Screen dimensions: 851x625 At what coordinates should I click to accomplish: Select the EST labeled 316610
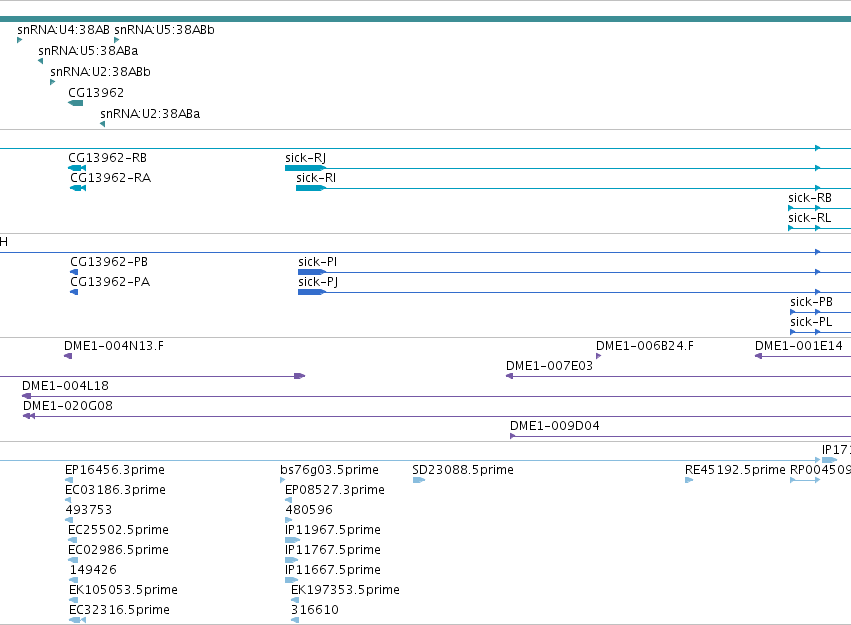(x=315, y=610)
